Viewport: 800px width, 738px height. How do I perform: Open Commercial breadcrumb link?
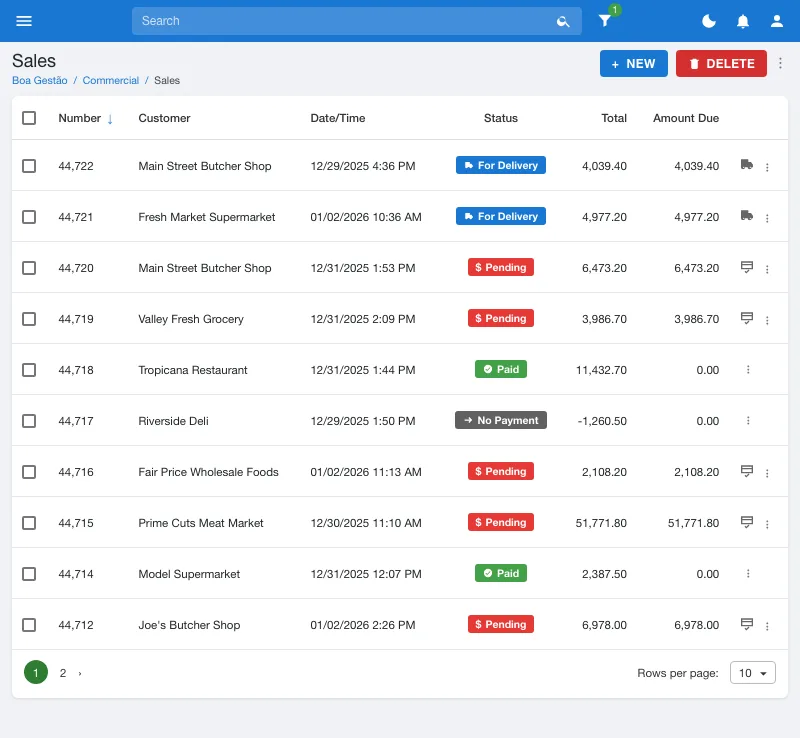click(111, 80)
